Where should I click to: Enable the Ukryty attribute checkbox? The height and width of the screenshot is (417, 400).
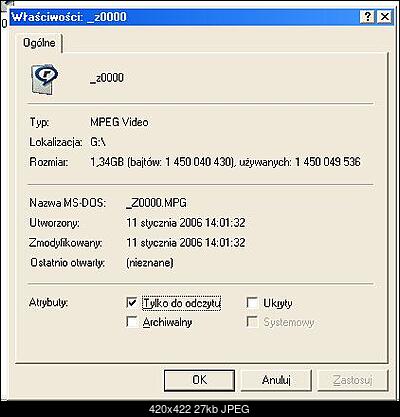[x=252, y=303]
